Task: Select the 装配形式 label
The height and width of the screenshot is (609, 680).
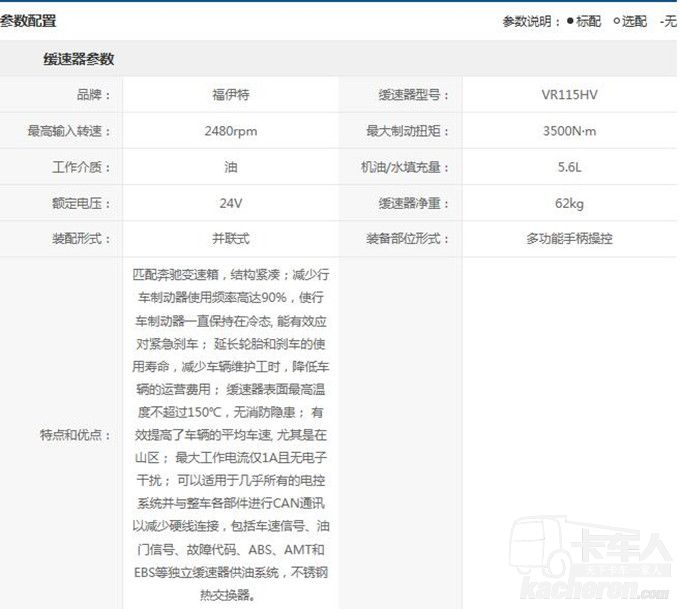Action: 82,239
